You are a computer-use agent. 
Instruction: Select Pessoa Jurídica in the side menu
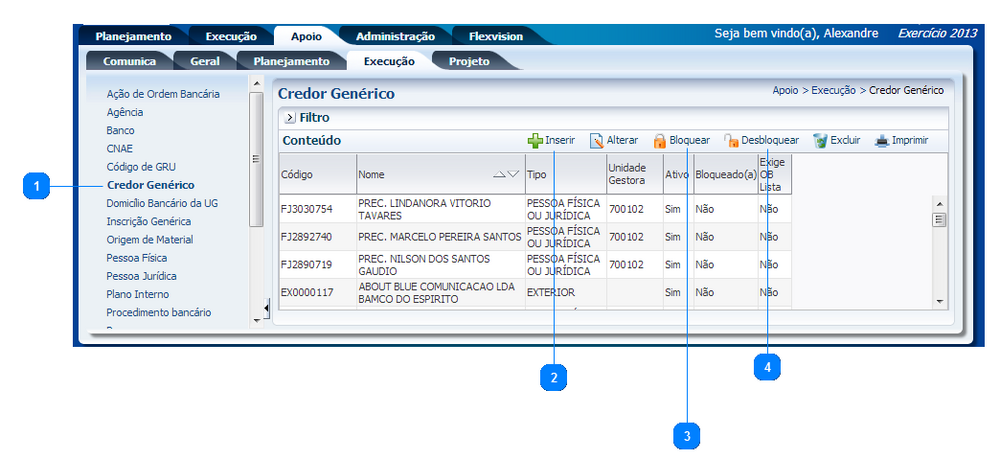tap(141, 276)
